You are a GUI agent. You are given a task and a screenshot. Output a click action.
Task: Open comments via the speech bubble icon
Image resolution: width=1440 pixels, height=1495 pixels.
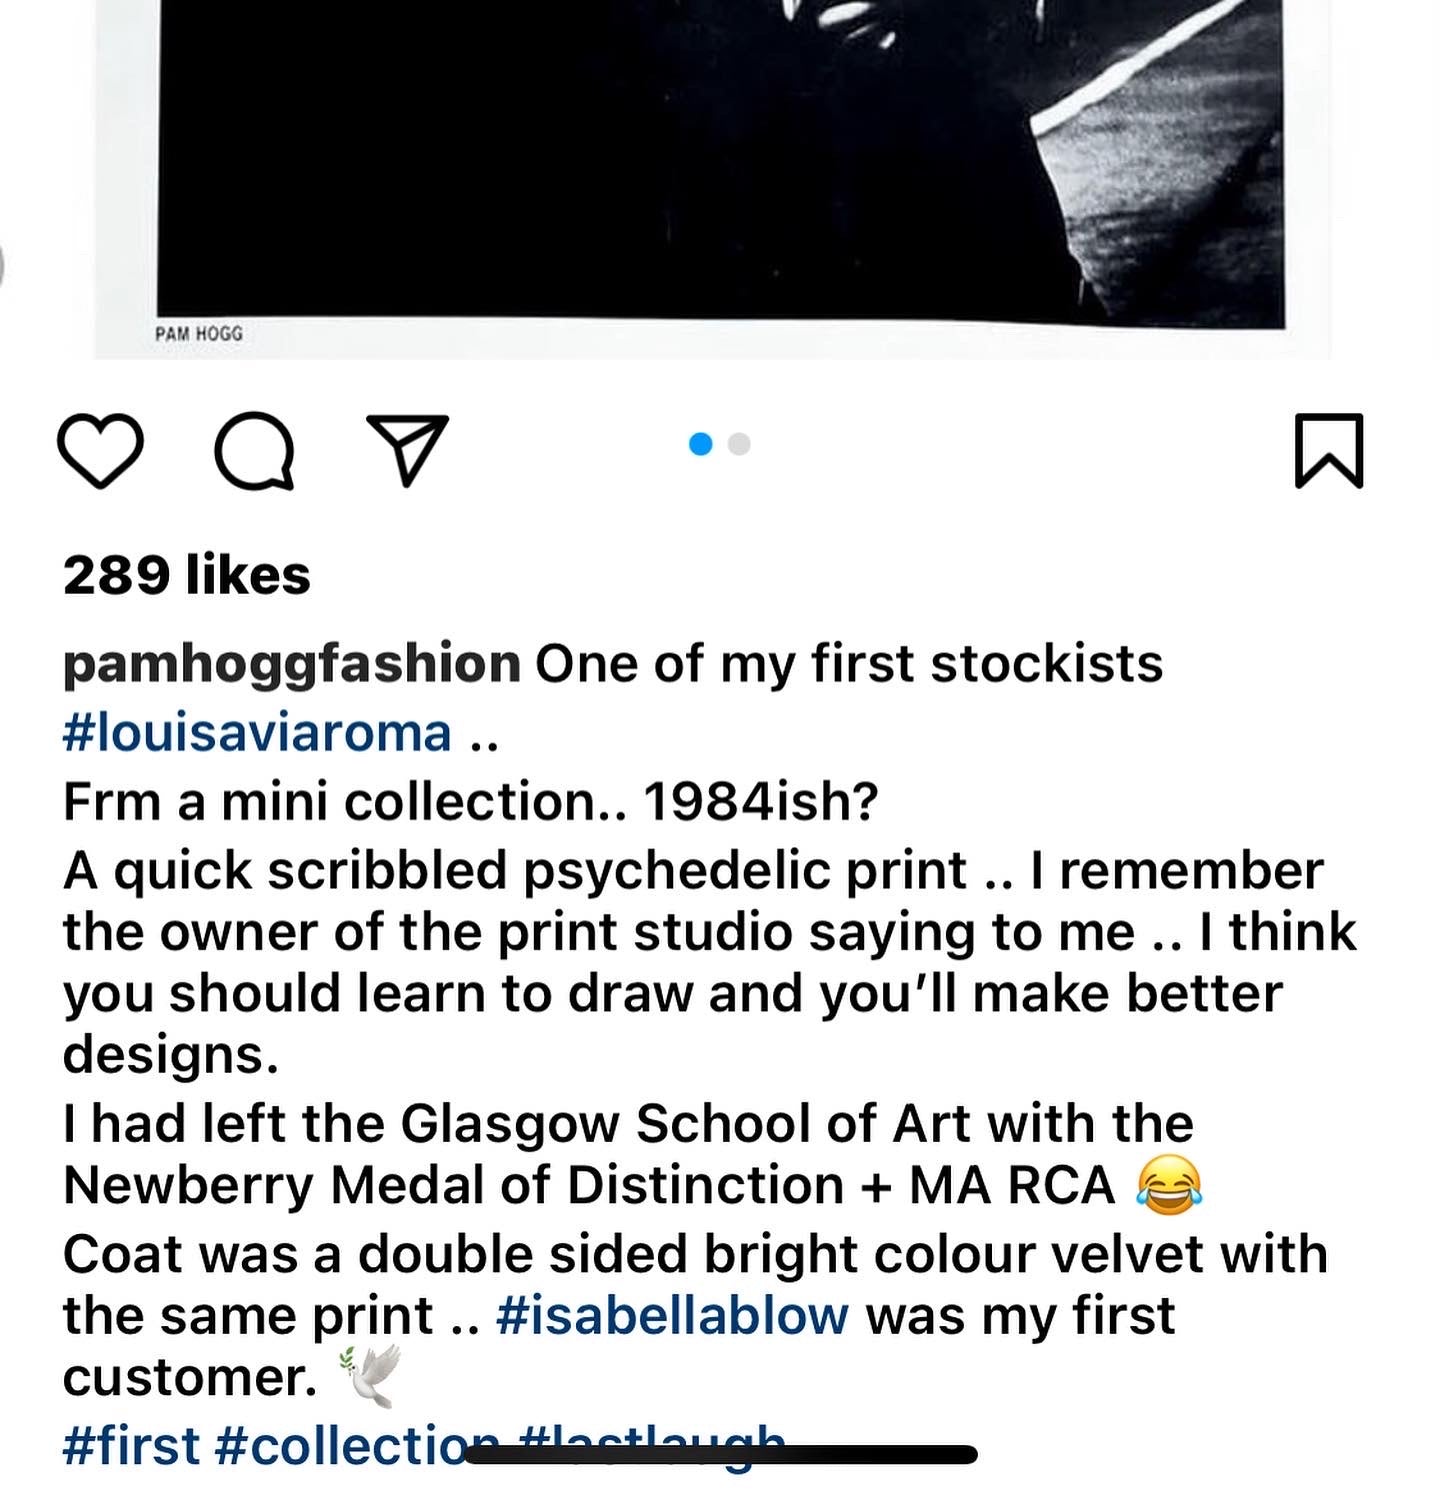coord(255,450)
